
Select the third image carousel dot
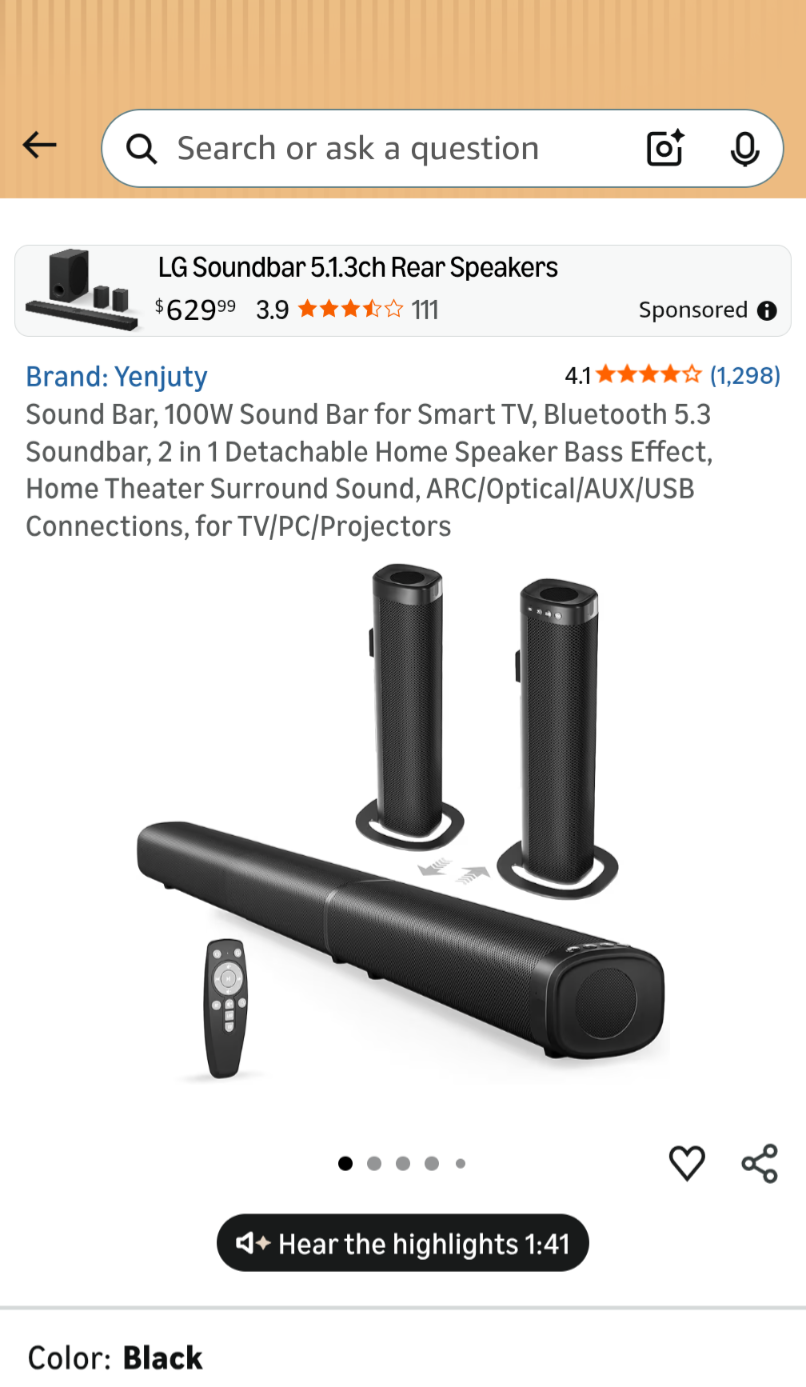(403, 1163)
